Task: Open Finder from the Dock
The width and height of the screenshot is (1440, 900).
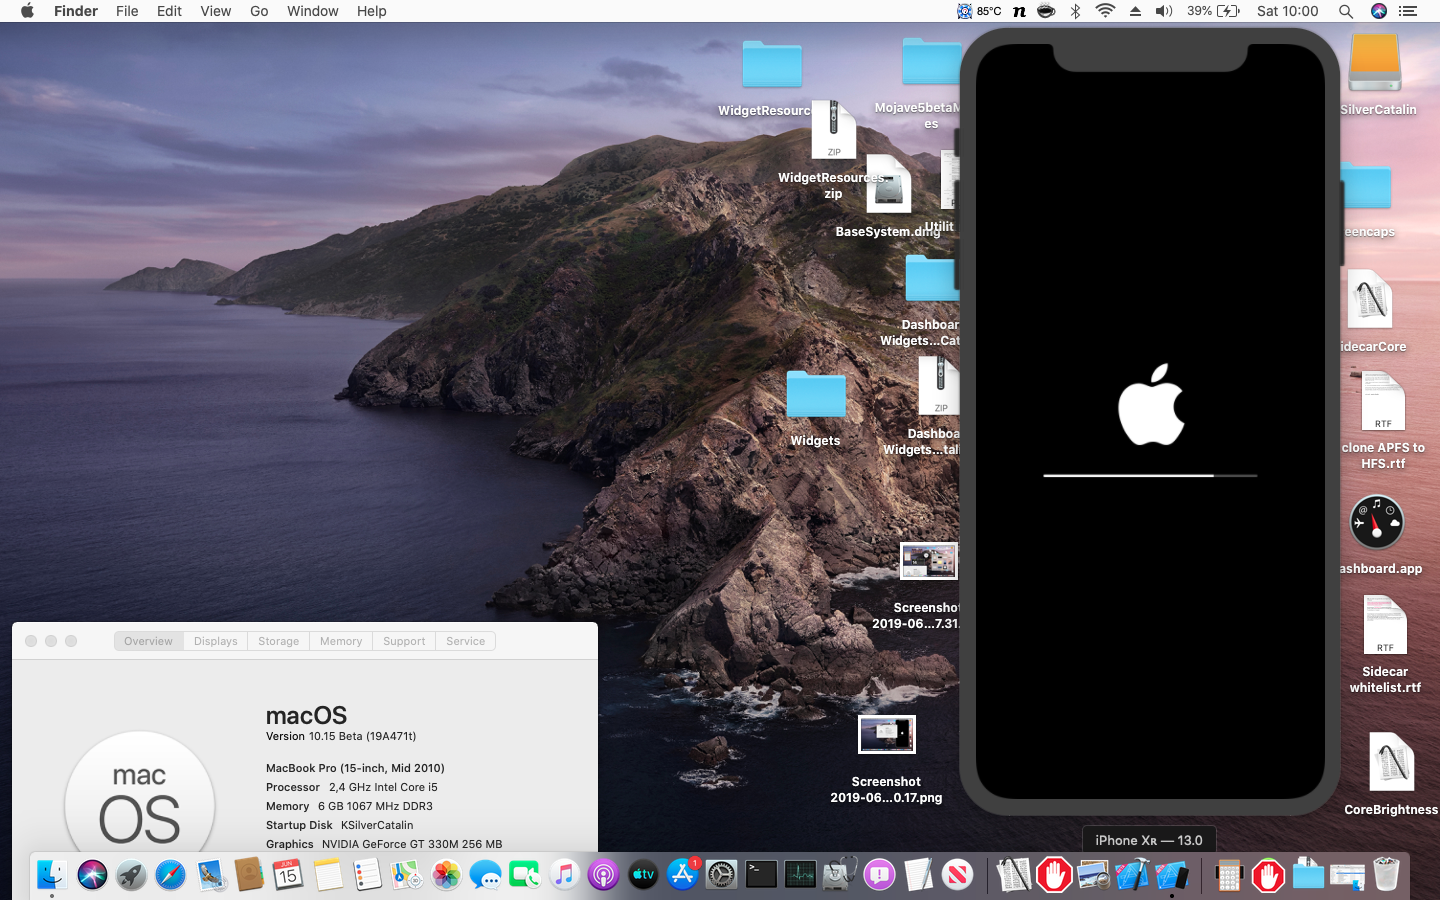Action: click(x=52, y=875)
